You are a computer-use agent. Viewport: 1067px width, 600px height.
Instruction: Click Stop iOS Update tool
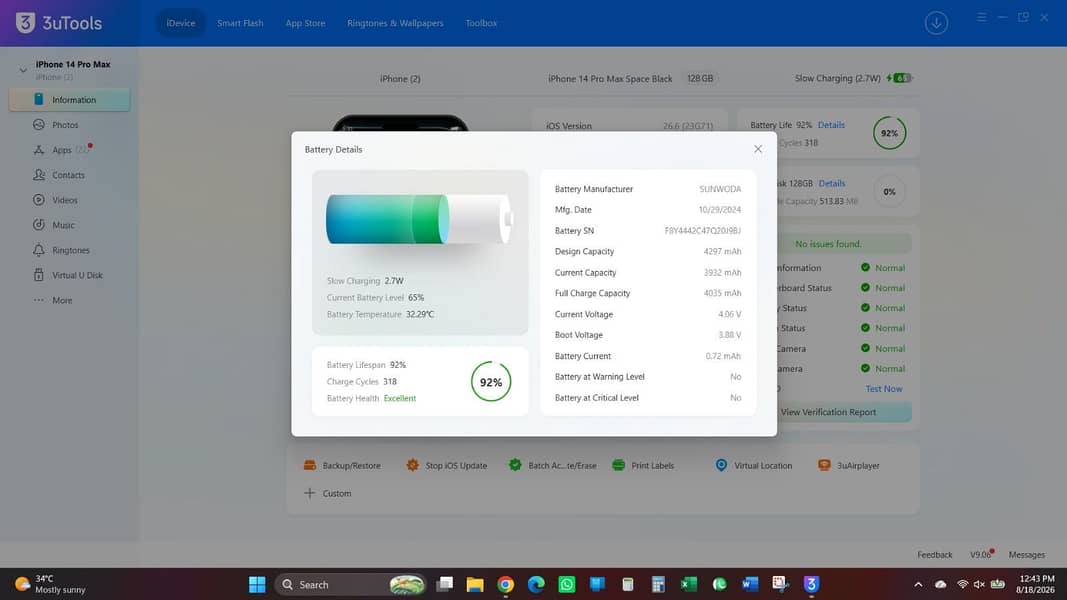[446, 466]
